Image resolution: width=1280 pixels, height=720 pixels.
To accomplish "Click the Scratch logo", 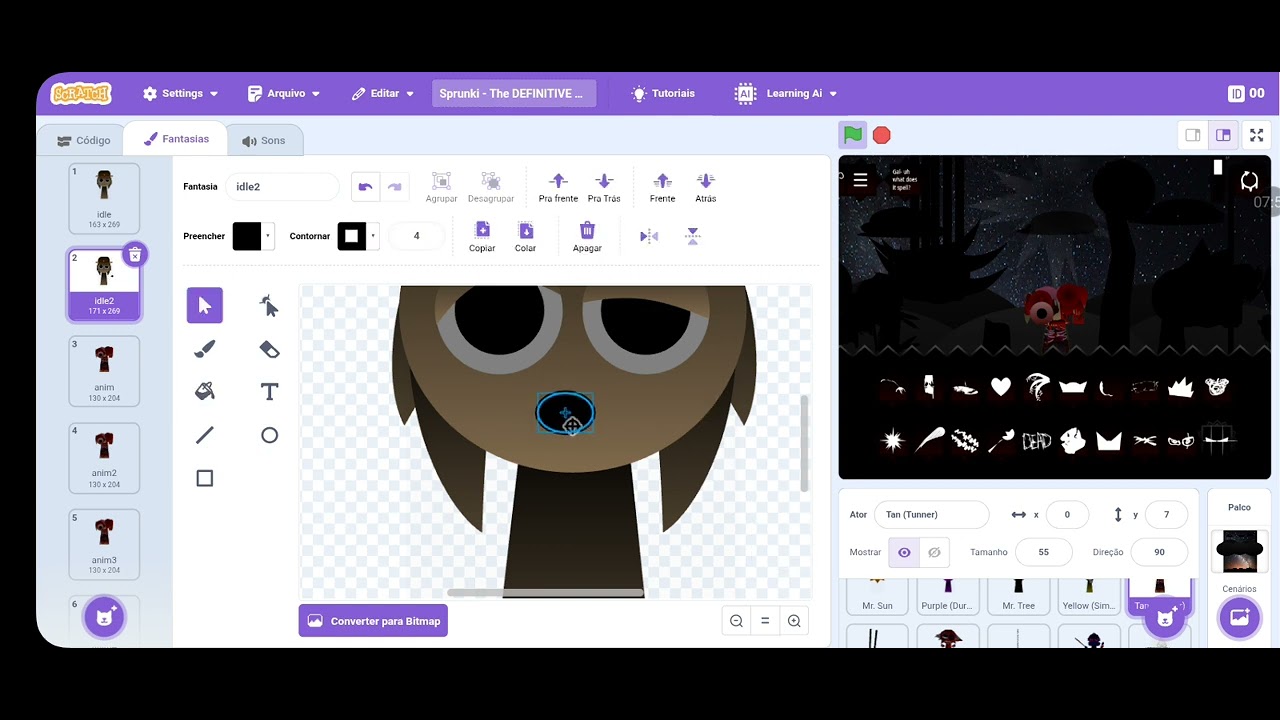I will point(81,93).
